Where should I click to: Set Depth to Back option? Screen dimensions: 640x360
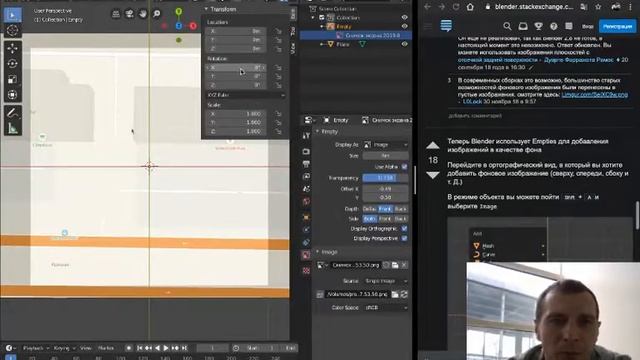400,209
